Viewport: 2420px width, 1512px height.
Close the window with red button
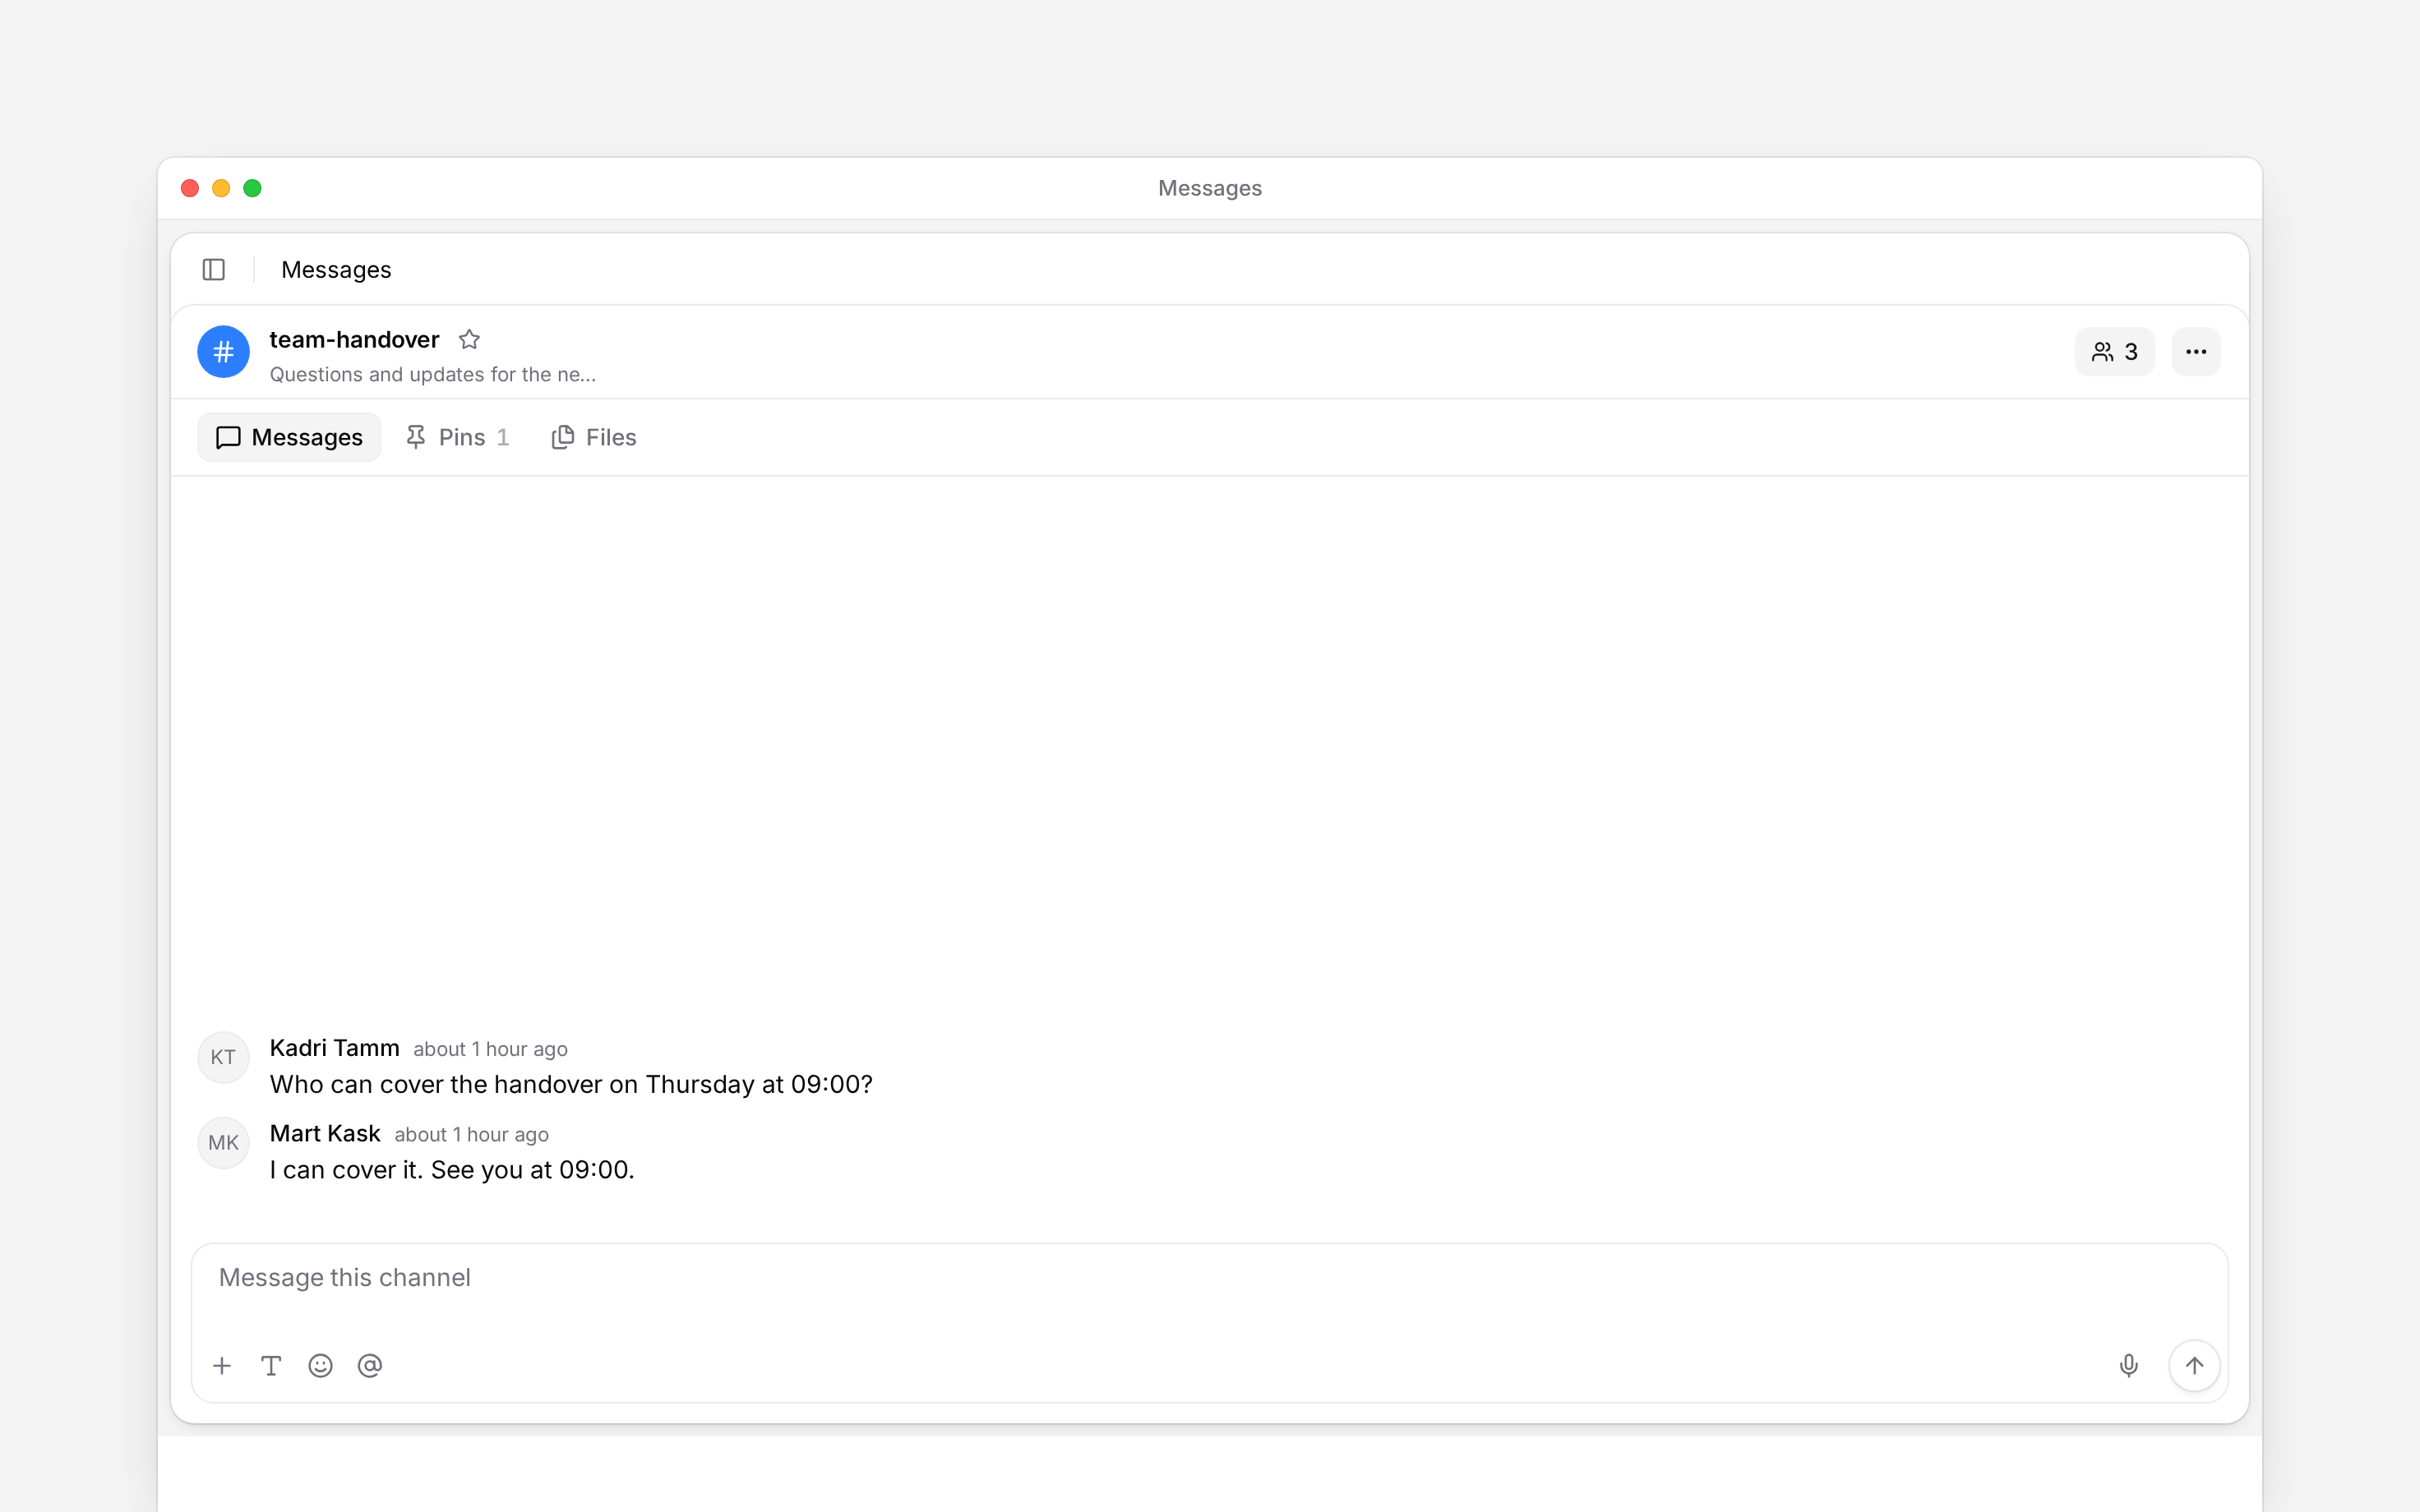[x=190, y=188]
